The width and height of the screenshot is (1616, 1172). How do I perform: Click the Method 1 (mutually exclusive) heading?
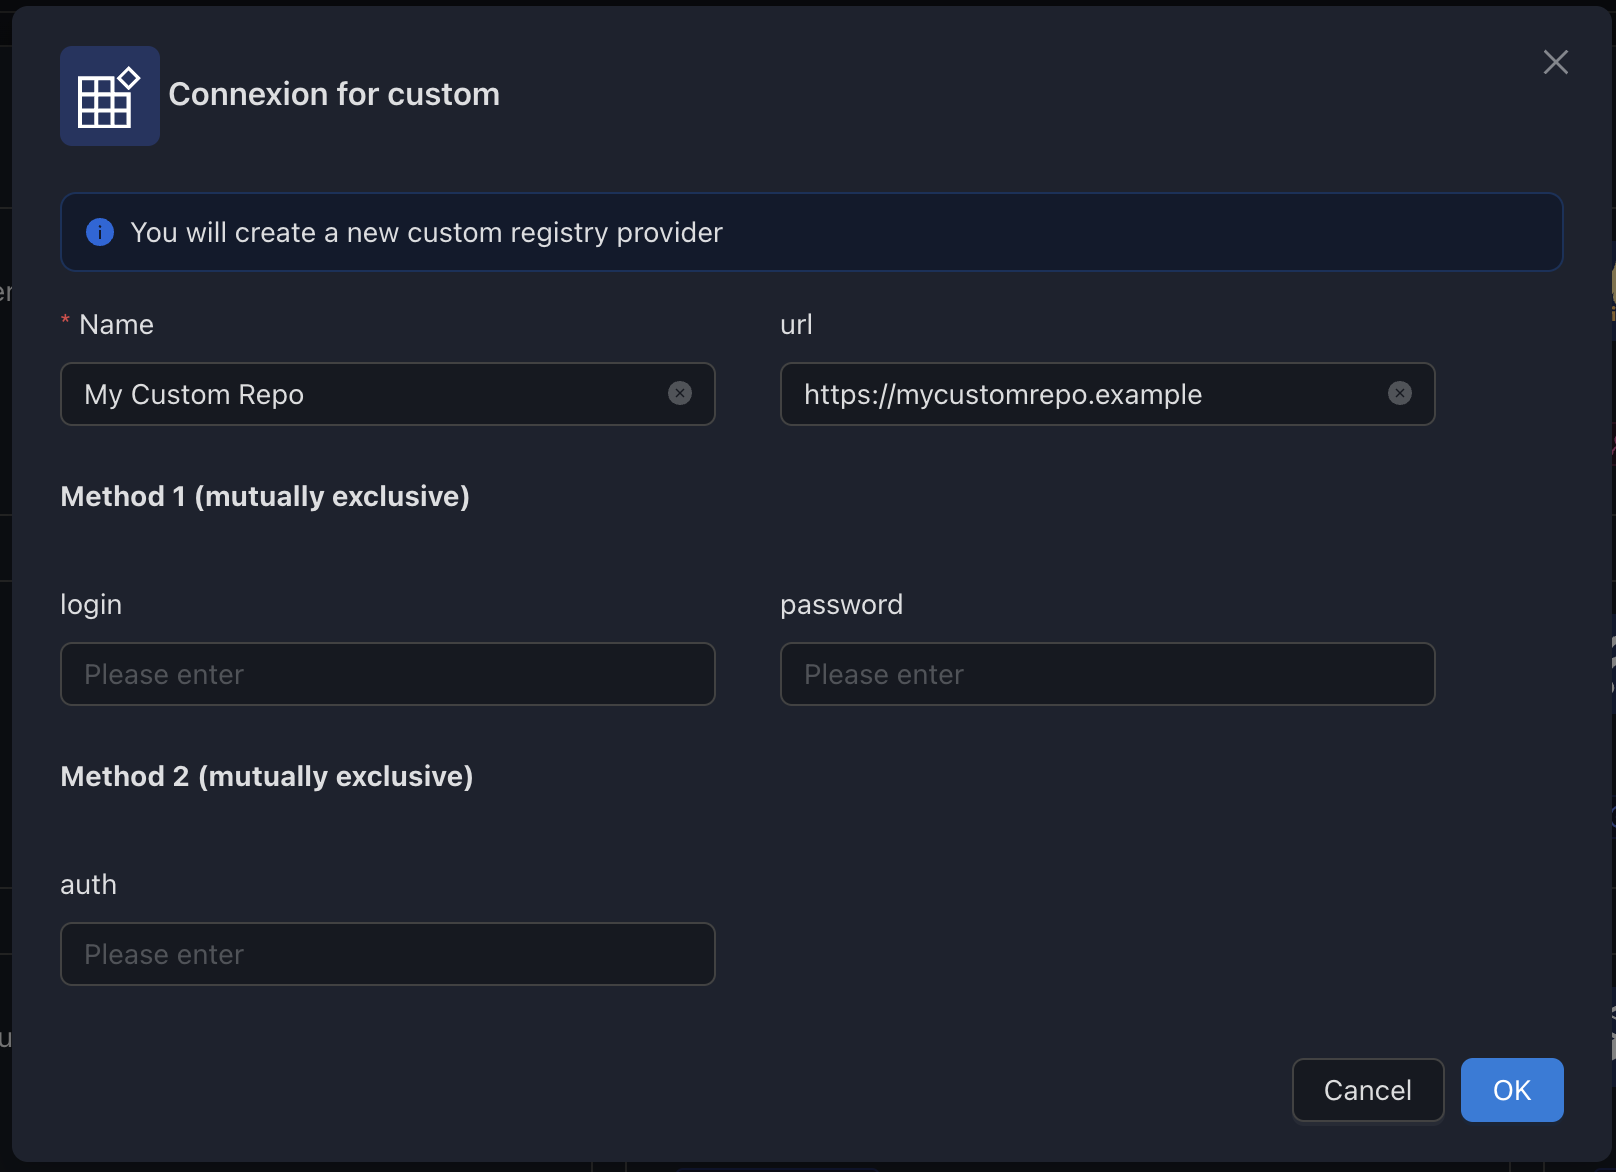point(265,496)
